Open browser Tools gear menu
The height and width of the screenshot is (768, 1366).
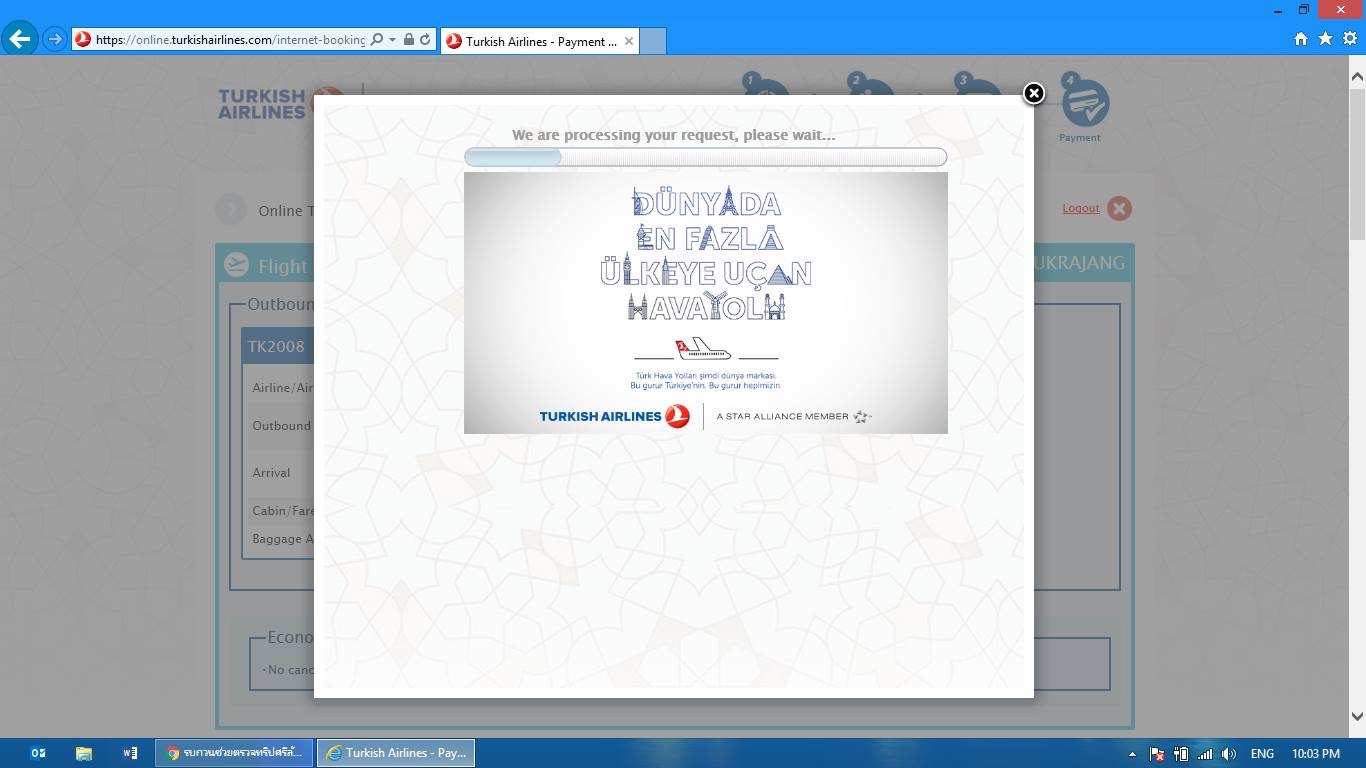pyautogui.click(x=1350, y=39)
